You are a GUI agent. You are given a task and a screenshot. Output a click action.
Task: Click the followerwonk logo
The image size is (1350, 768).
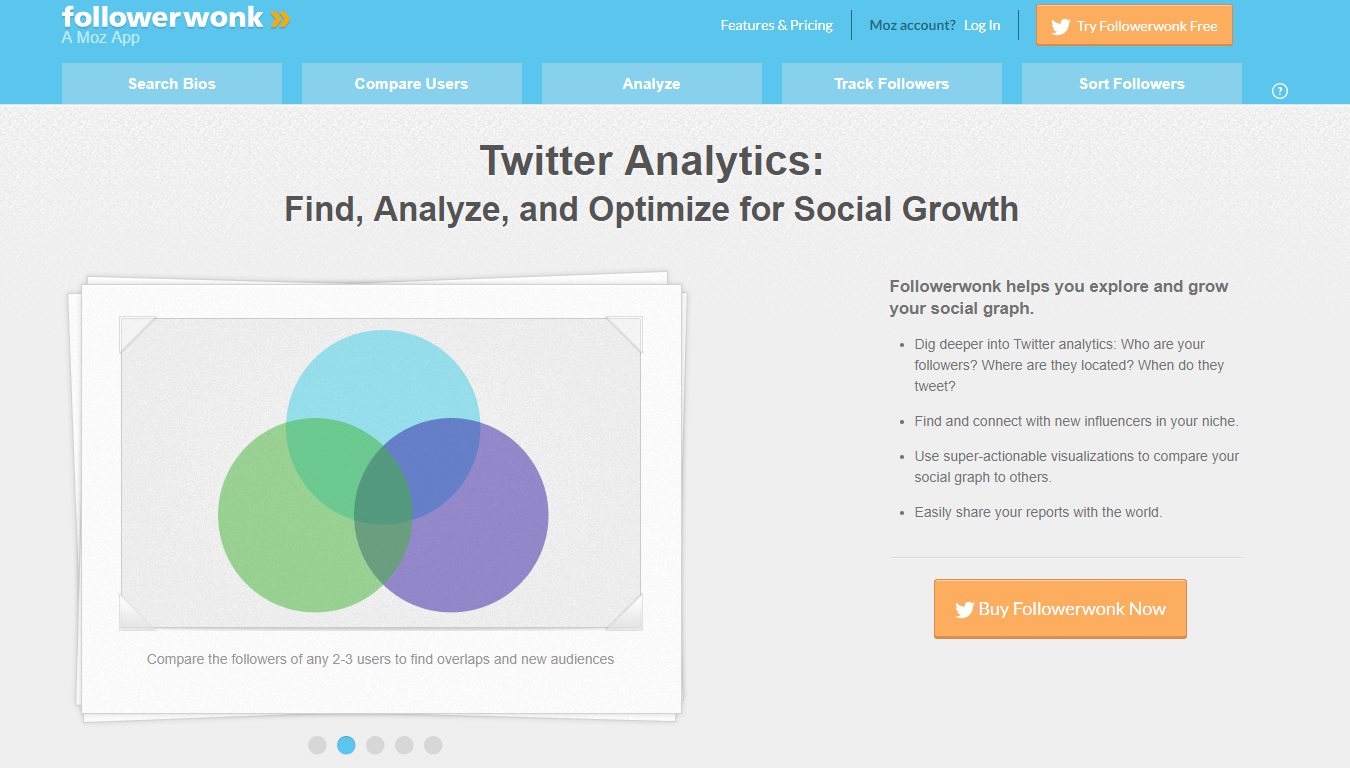pyautogui.click(x=160, y=17)
